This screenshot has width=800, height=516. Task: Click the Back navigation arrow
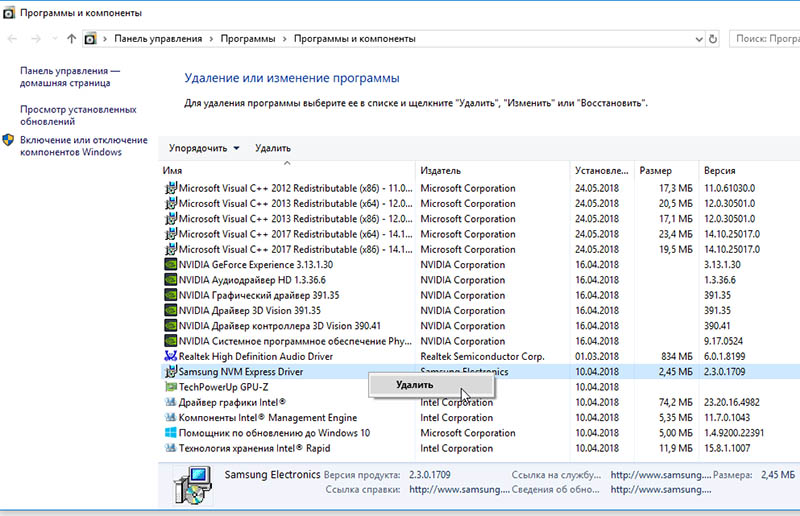click(x=12, y=39)
